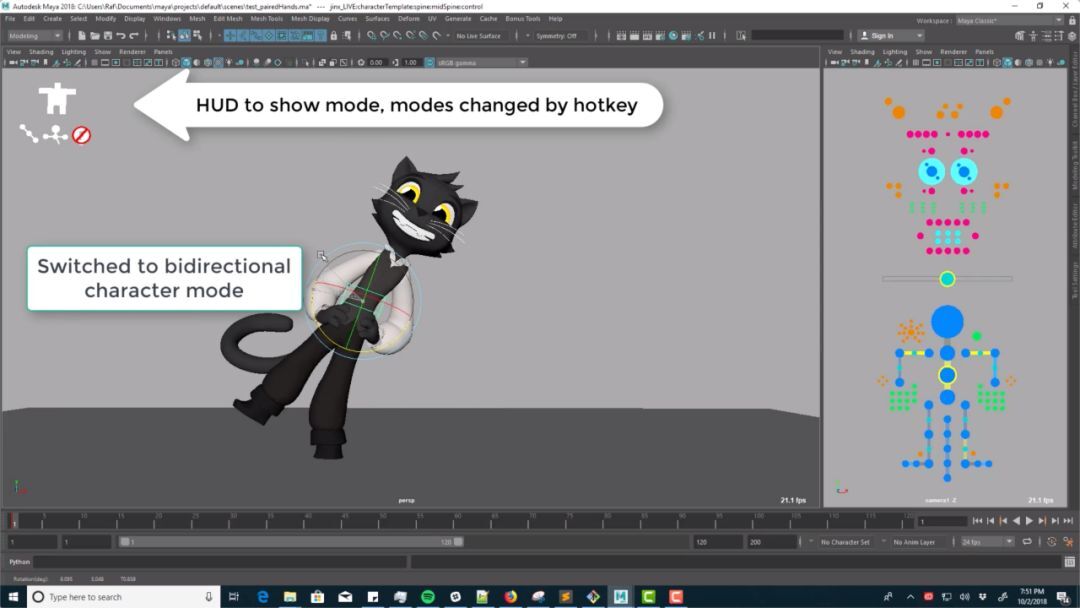Open File Explorer from the taskbar
The height and width of the screenshot is (608, 1080).
coord(290,596)
